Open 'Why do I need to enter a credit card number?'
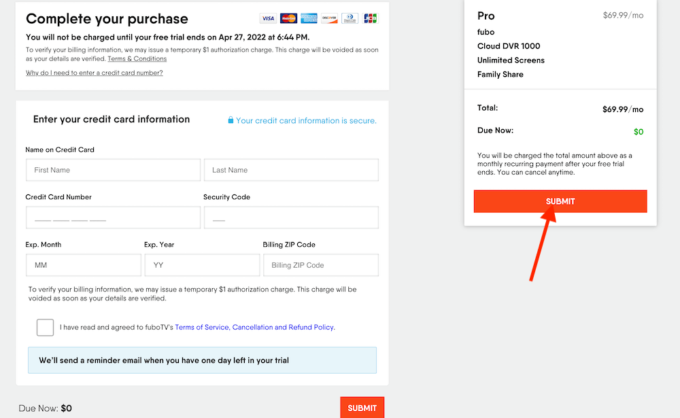Viewport: 680px width, 418px height. (94, 73)
